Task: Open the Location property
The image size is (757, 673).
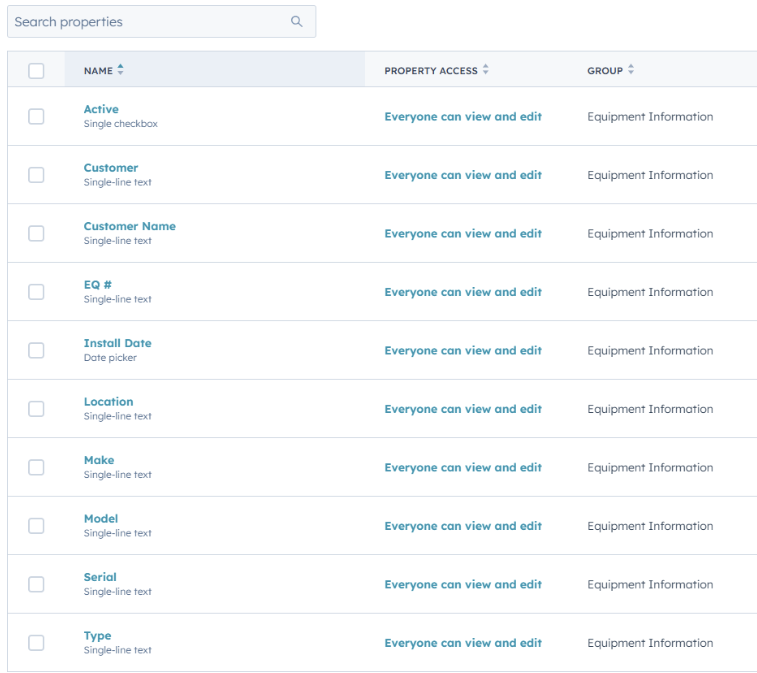Action: pyautogui.click(x=108, y=402)
